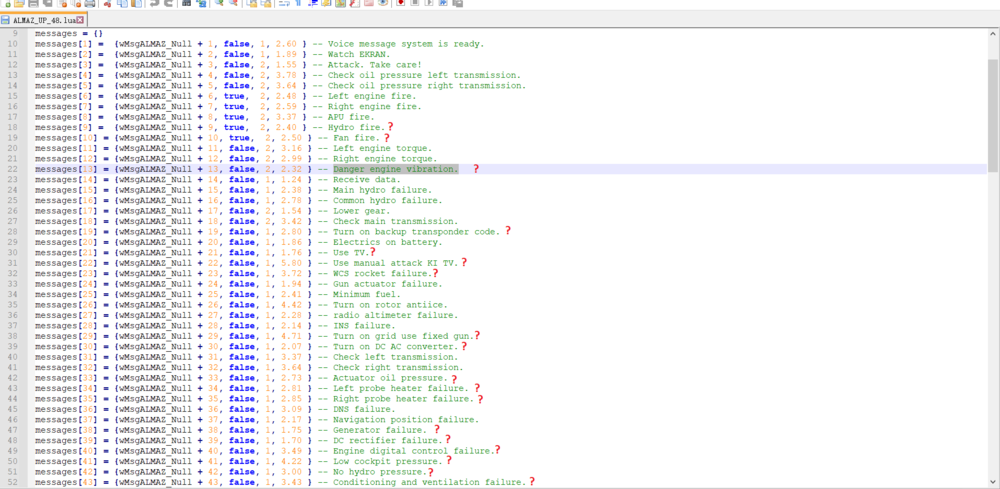Click the 'Gun actuator failure.' comment

click(x=387, y=284)
